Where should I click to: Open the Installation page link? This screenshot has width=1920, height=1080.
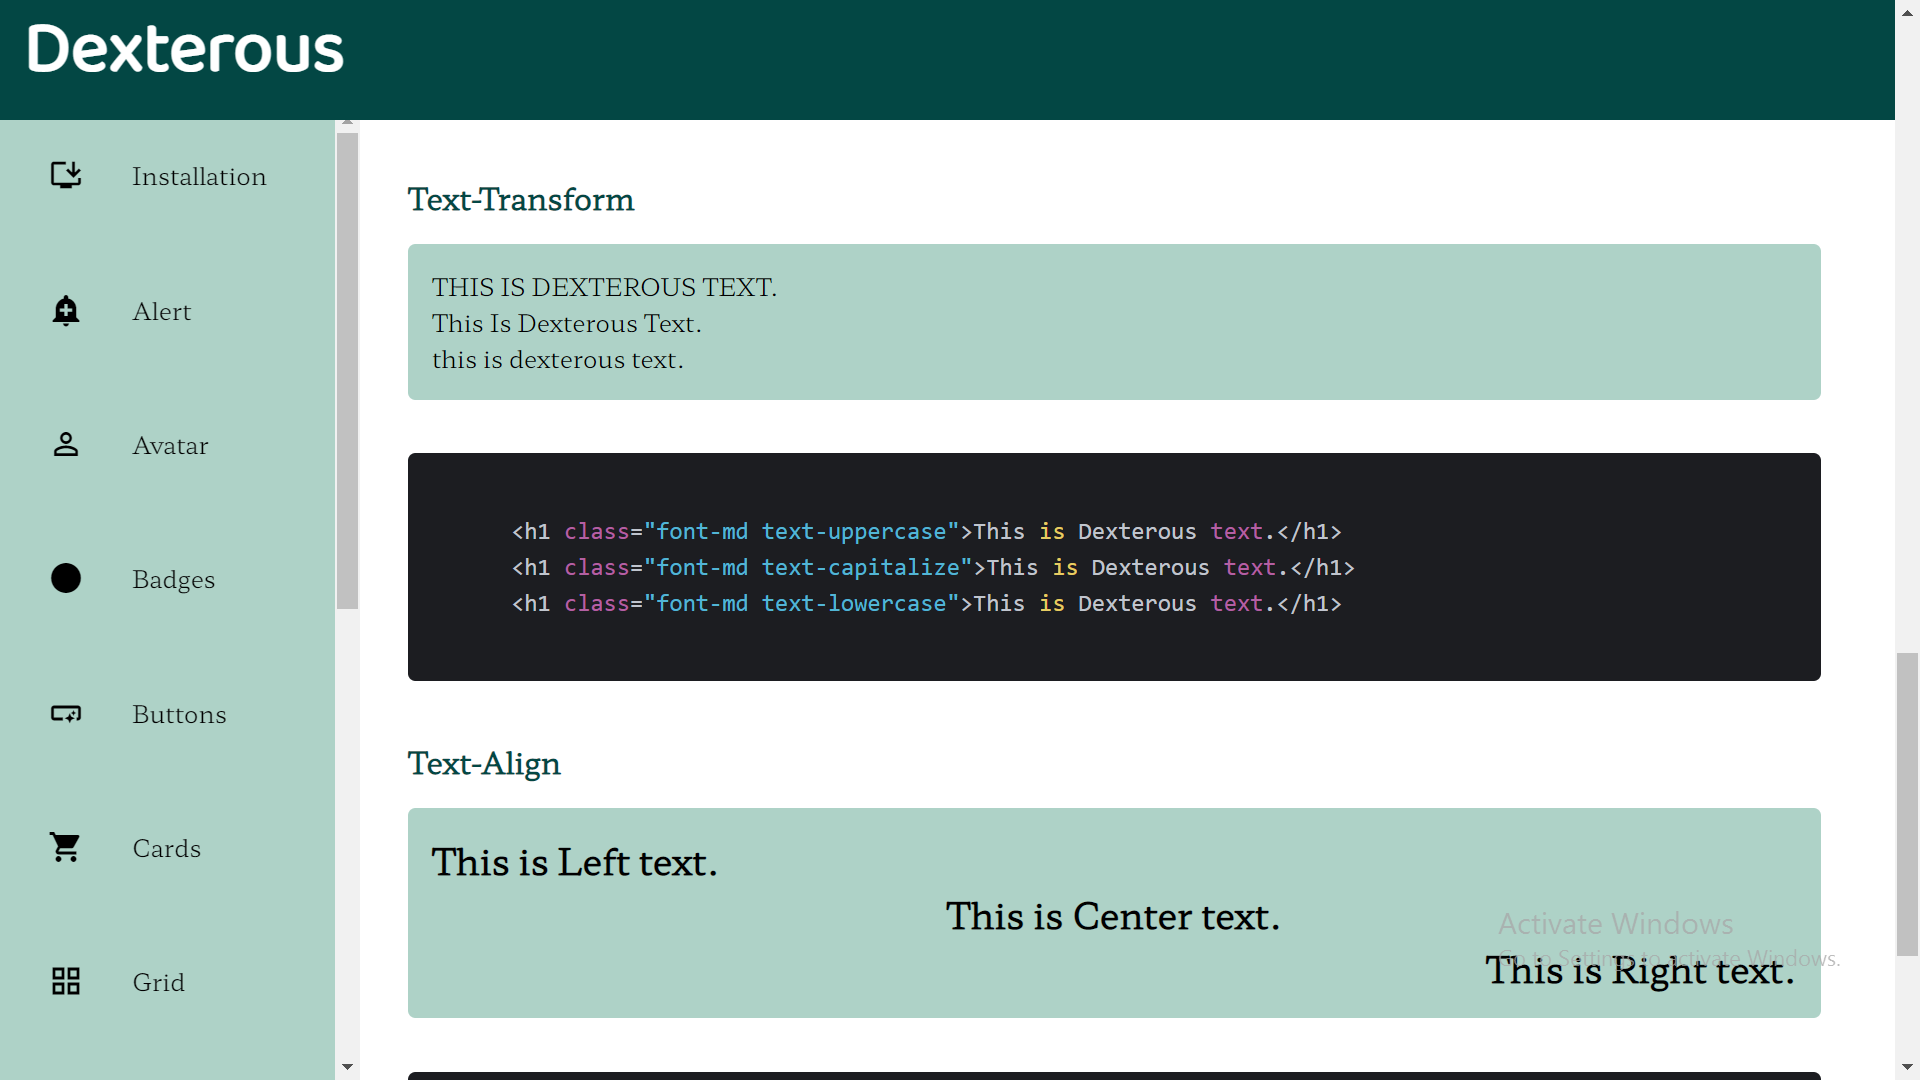point(199,177)
